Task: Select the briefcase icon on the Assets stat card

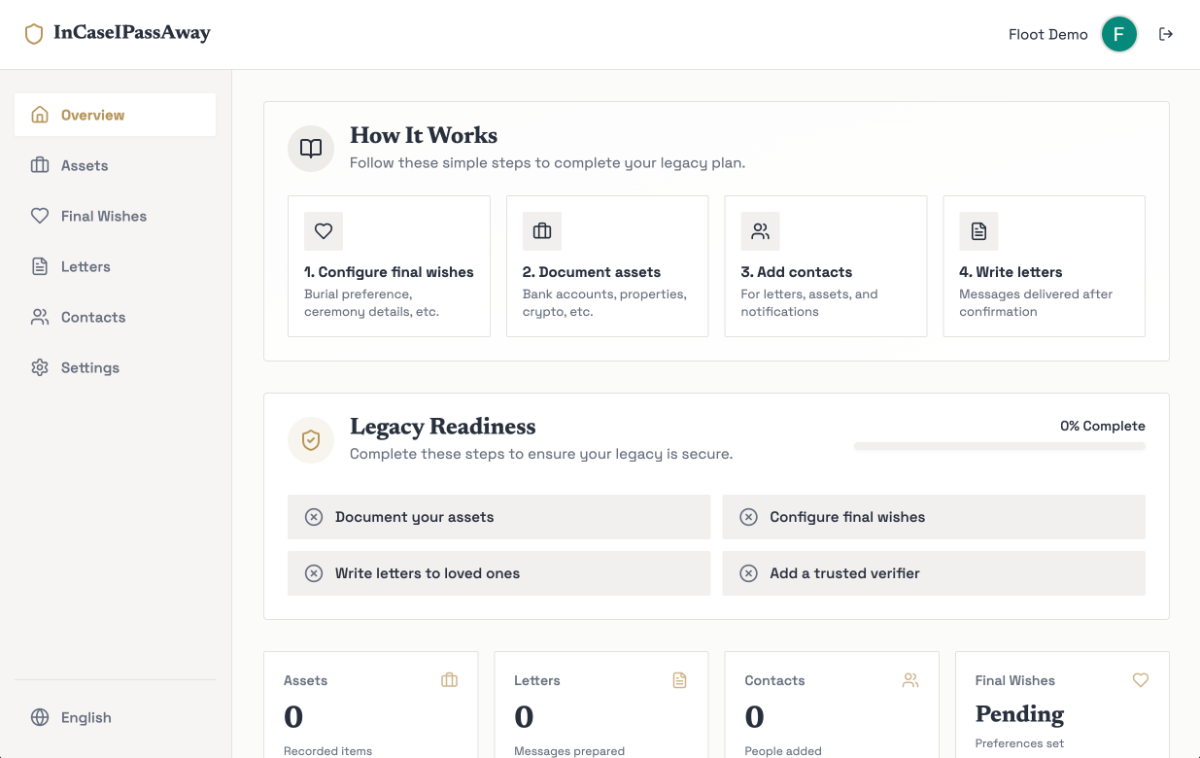Action: tap(449, 680)
